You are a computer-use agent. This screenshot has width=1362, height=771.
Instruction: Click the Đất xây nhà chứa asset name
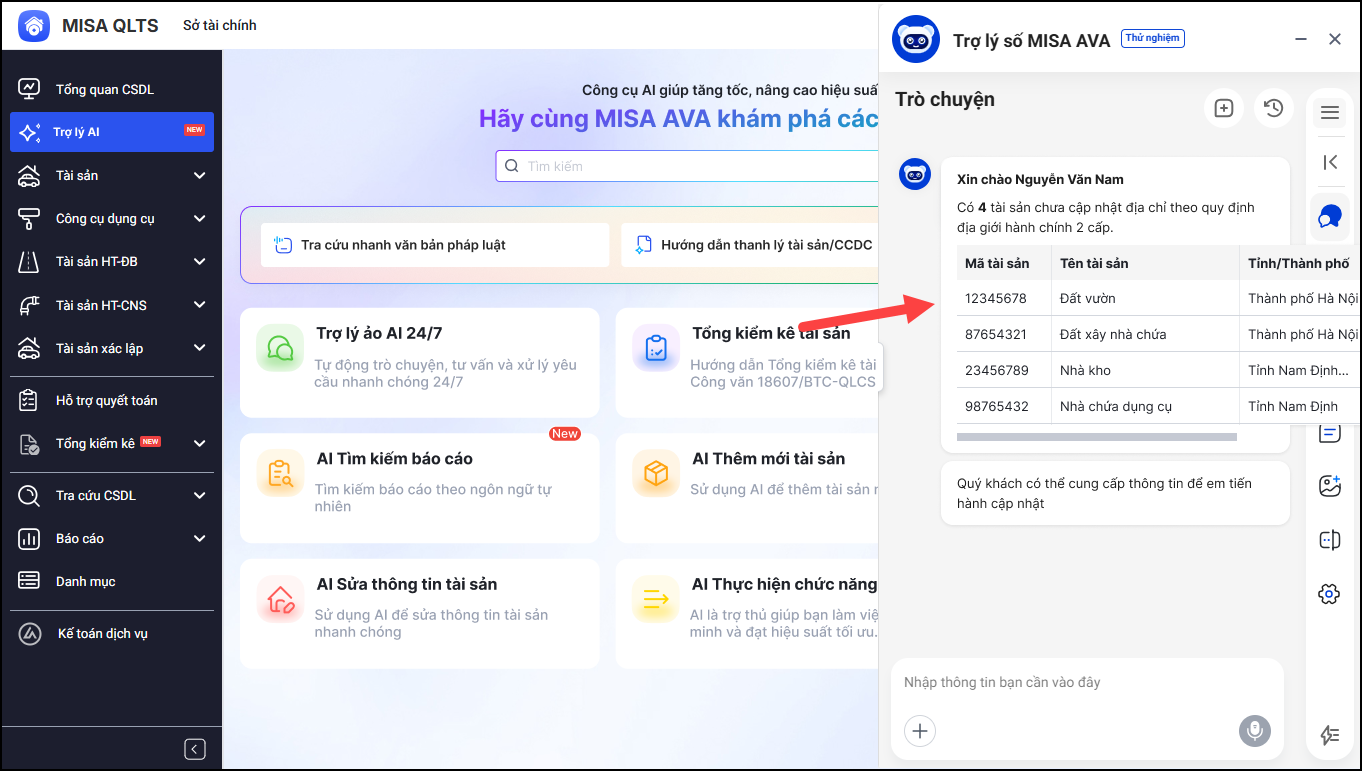1113,334
